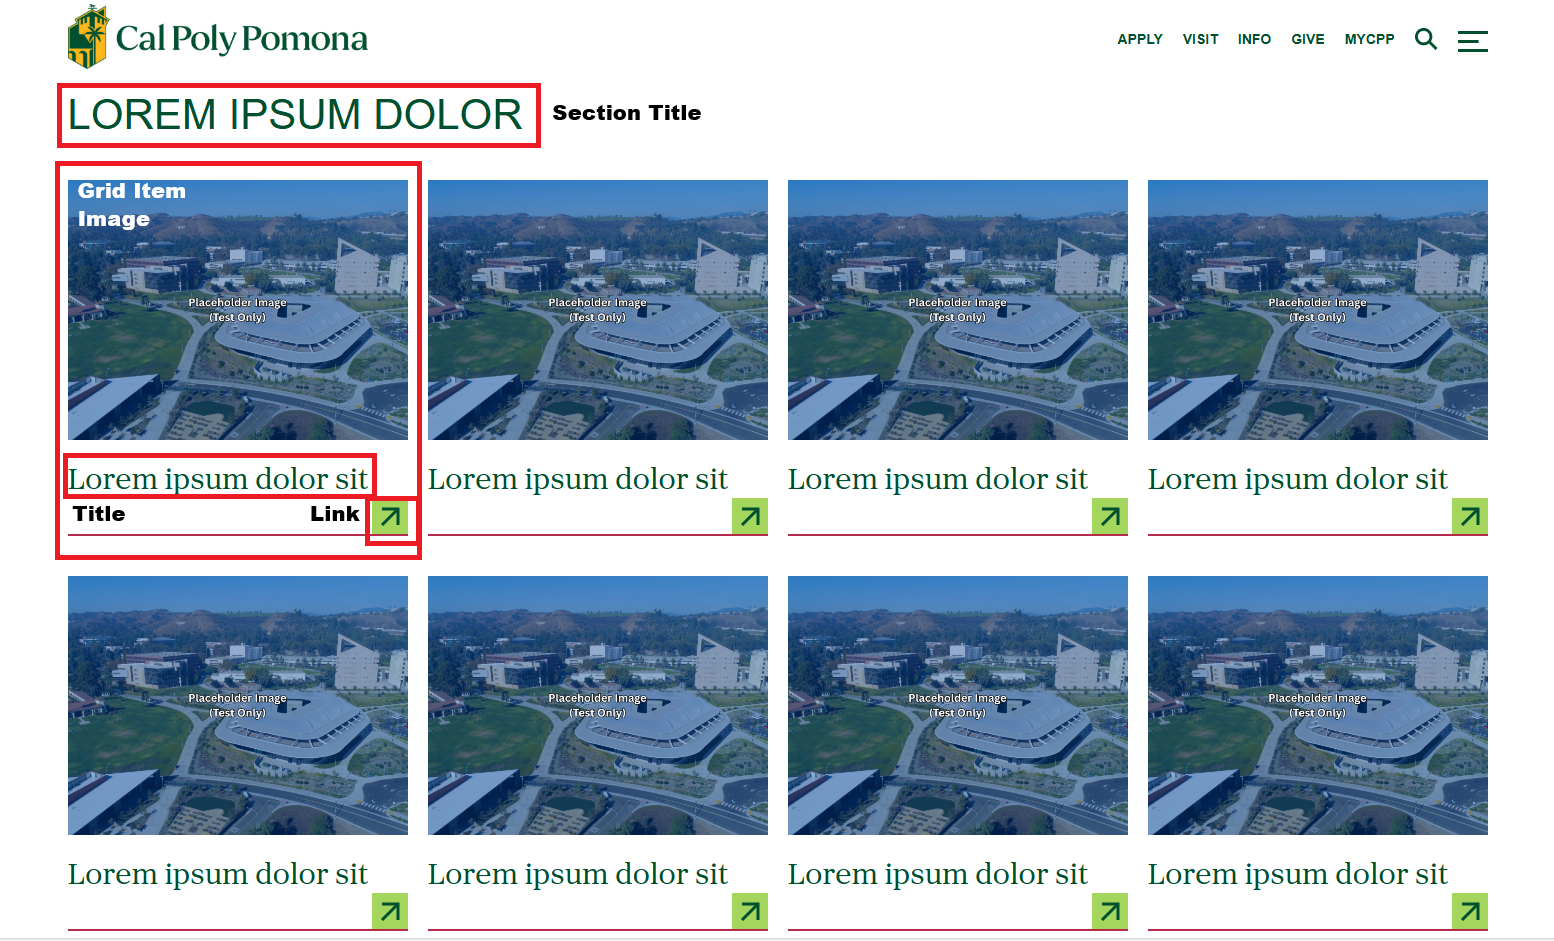The width and height of the screenshot is (1554, 941).
Task: Open the second bottom-row card title link
Action: tap(577, 874)
